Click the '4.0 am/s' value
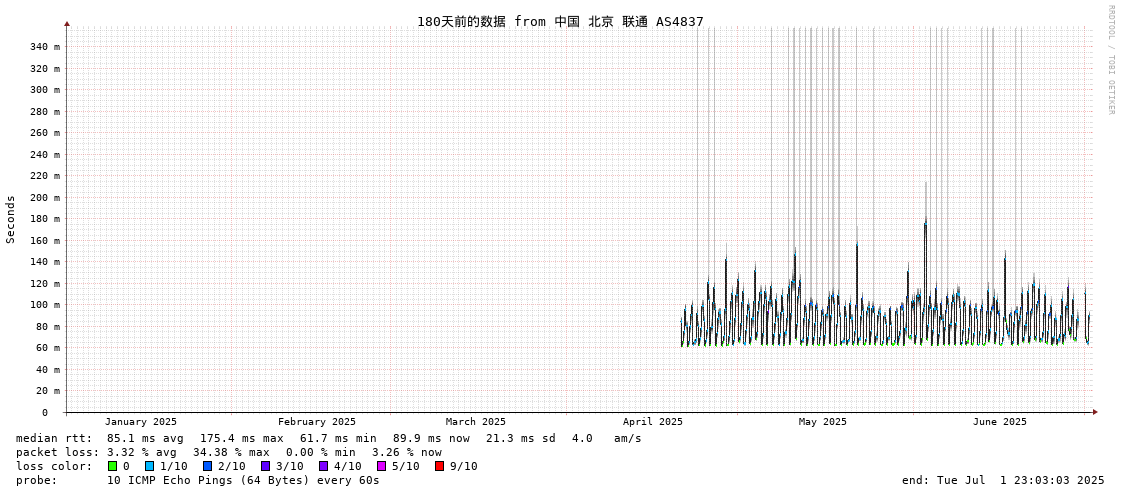This screenshot has height=494, width=1121. pos(606,438)
